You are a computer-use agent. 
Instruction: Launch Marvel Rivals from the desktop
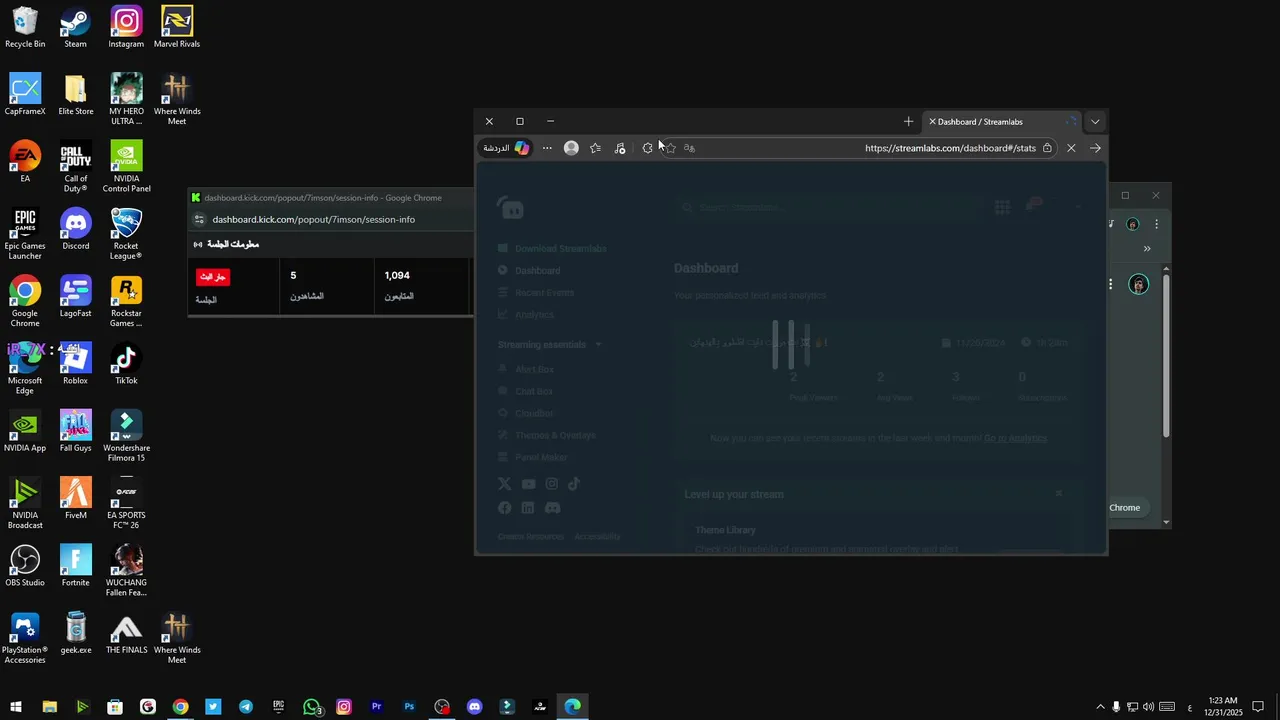[x=177, y=27]
